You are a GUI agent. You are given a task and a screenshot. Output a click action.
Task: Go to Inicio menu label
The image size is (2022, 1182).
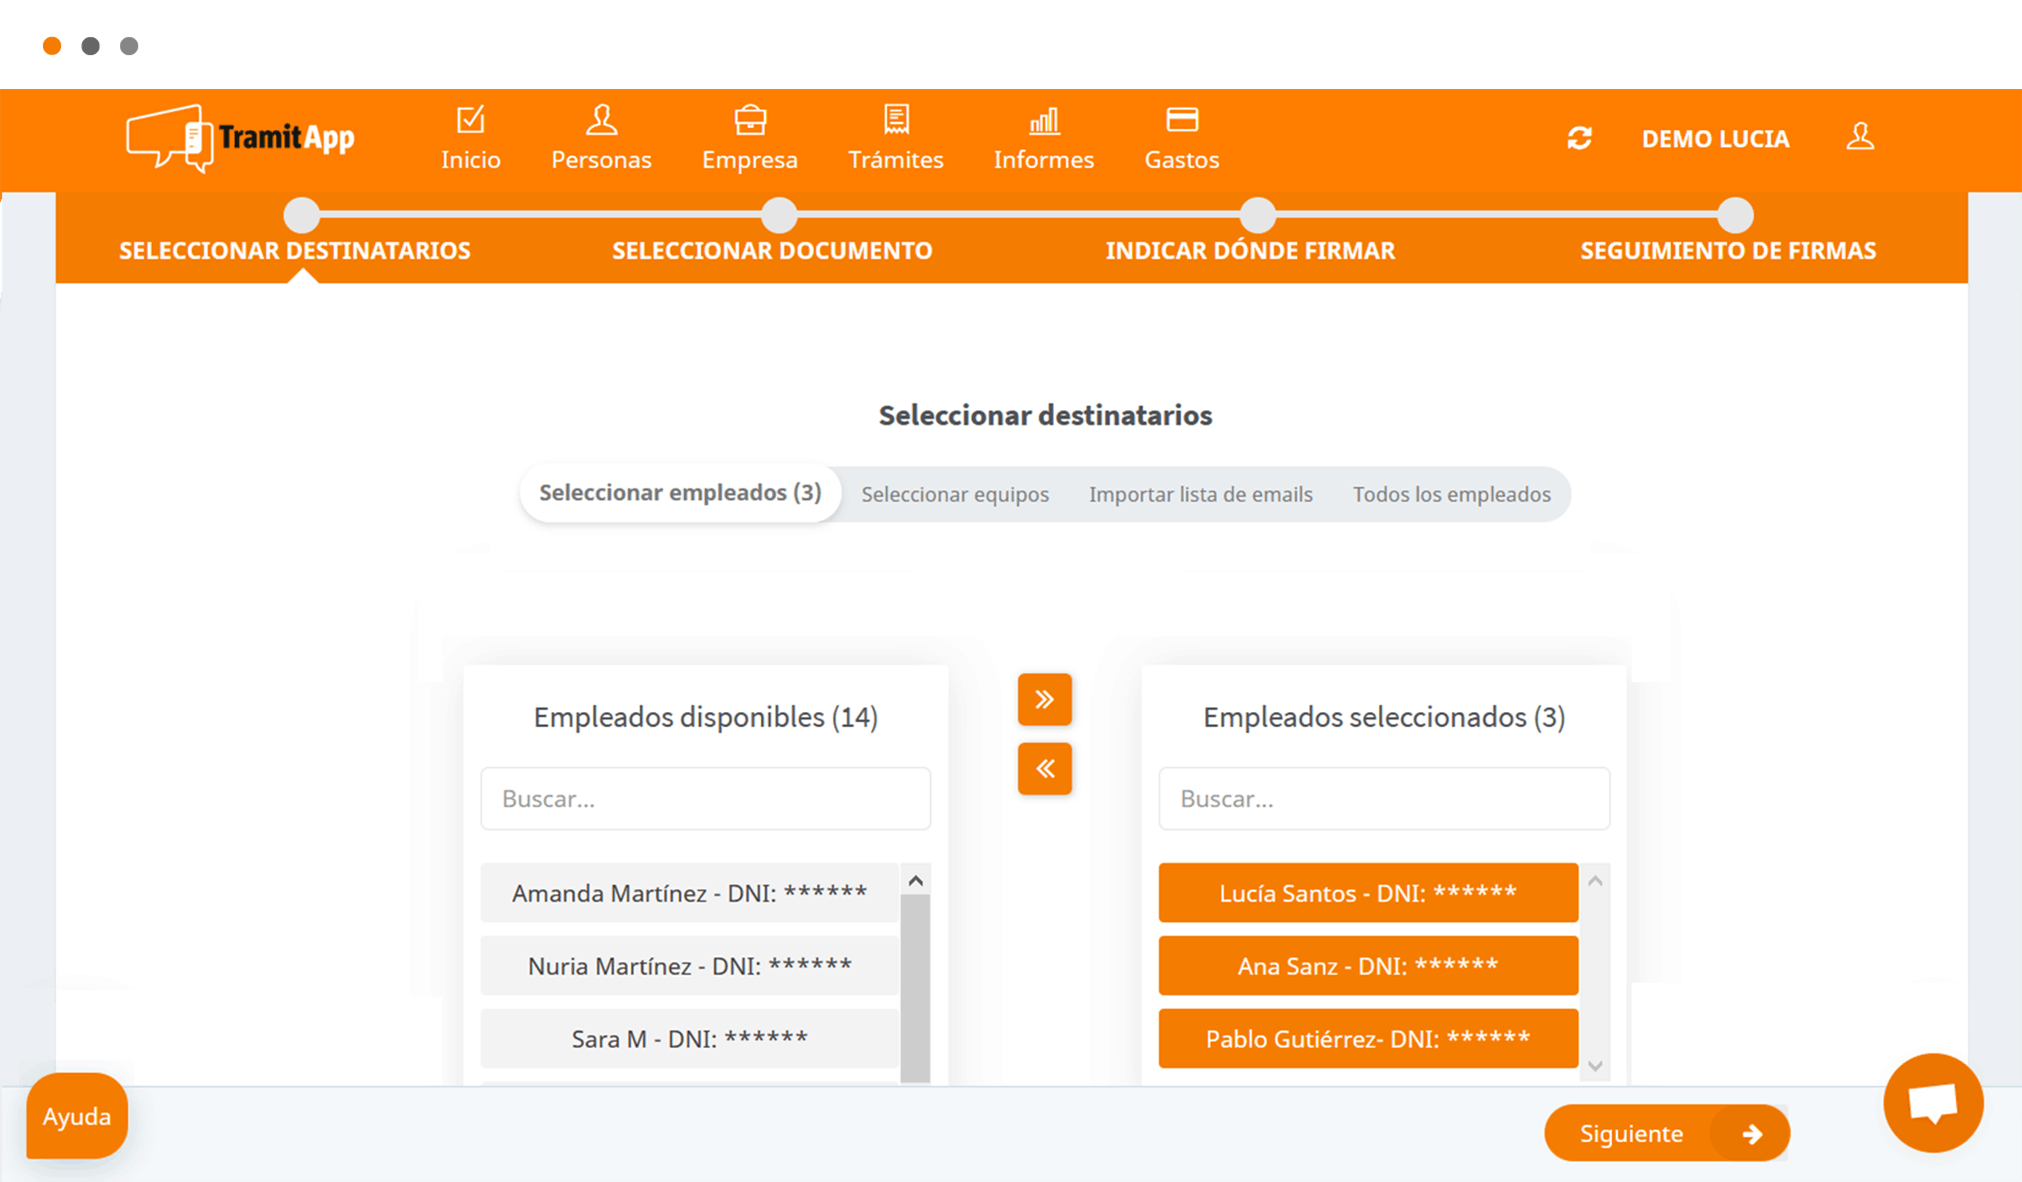[470, 160]
